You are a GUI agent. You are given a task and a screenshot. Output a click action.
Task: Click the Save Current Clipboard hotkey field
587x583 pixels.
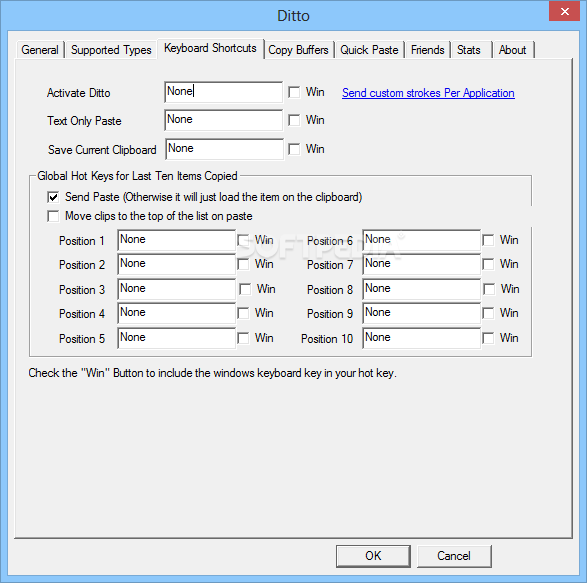[224, 149]
